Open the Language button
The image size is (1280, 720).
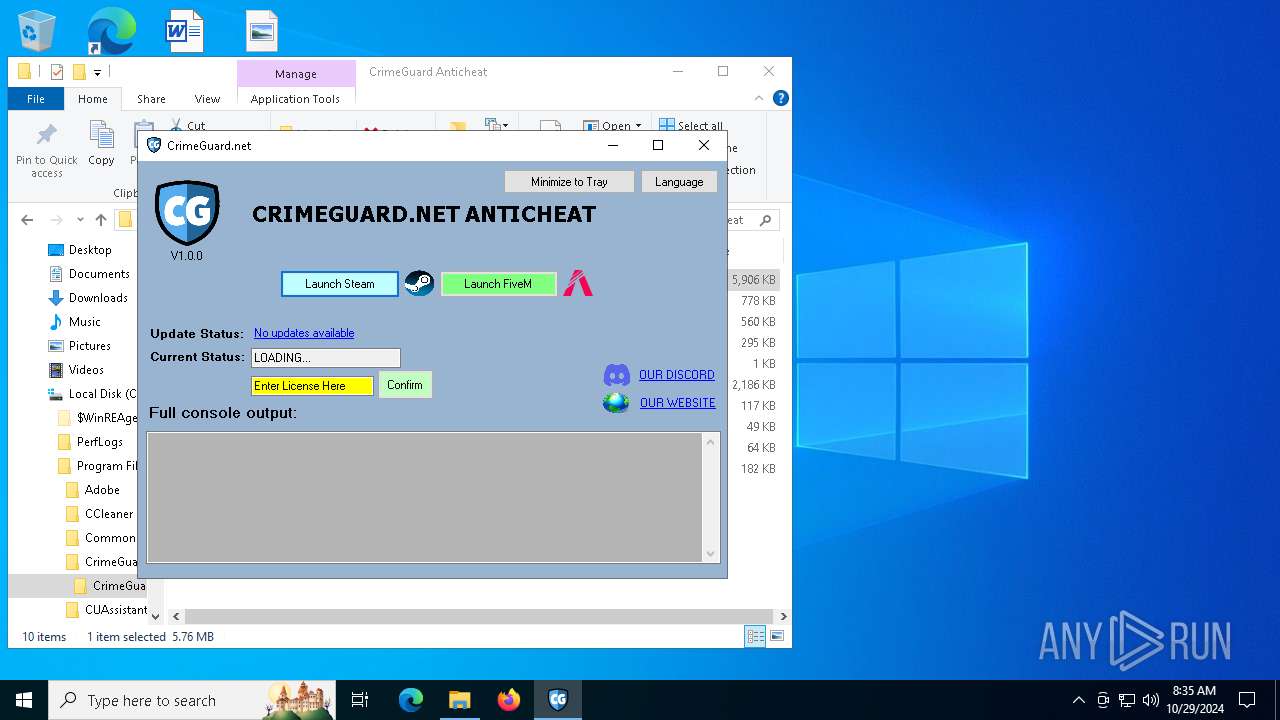click(x=679, y=182)
